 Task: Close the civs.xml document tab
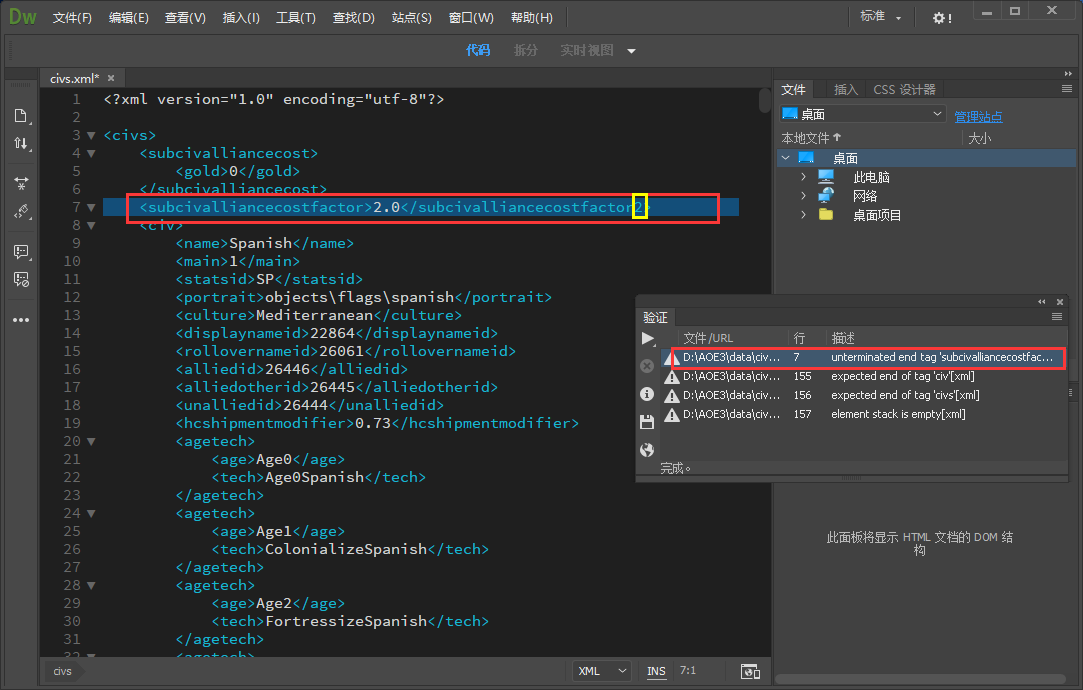click(111, 78)
